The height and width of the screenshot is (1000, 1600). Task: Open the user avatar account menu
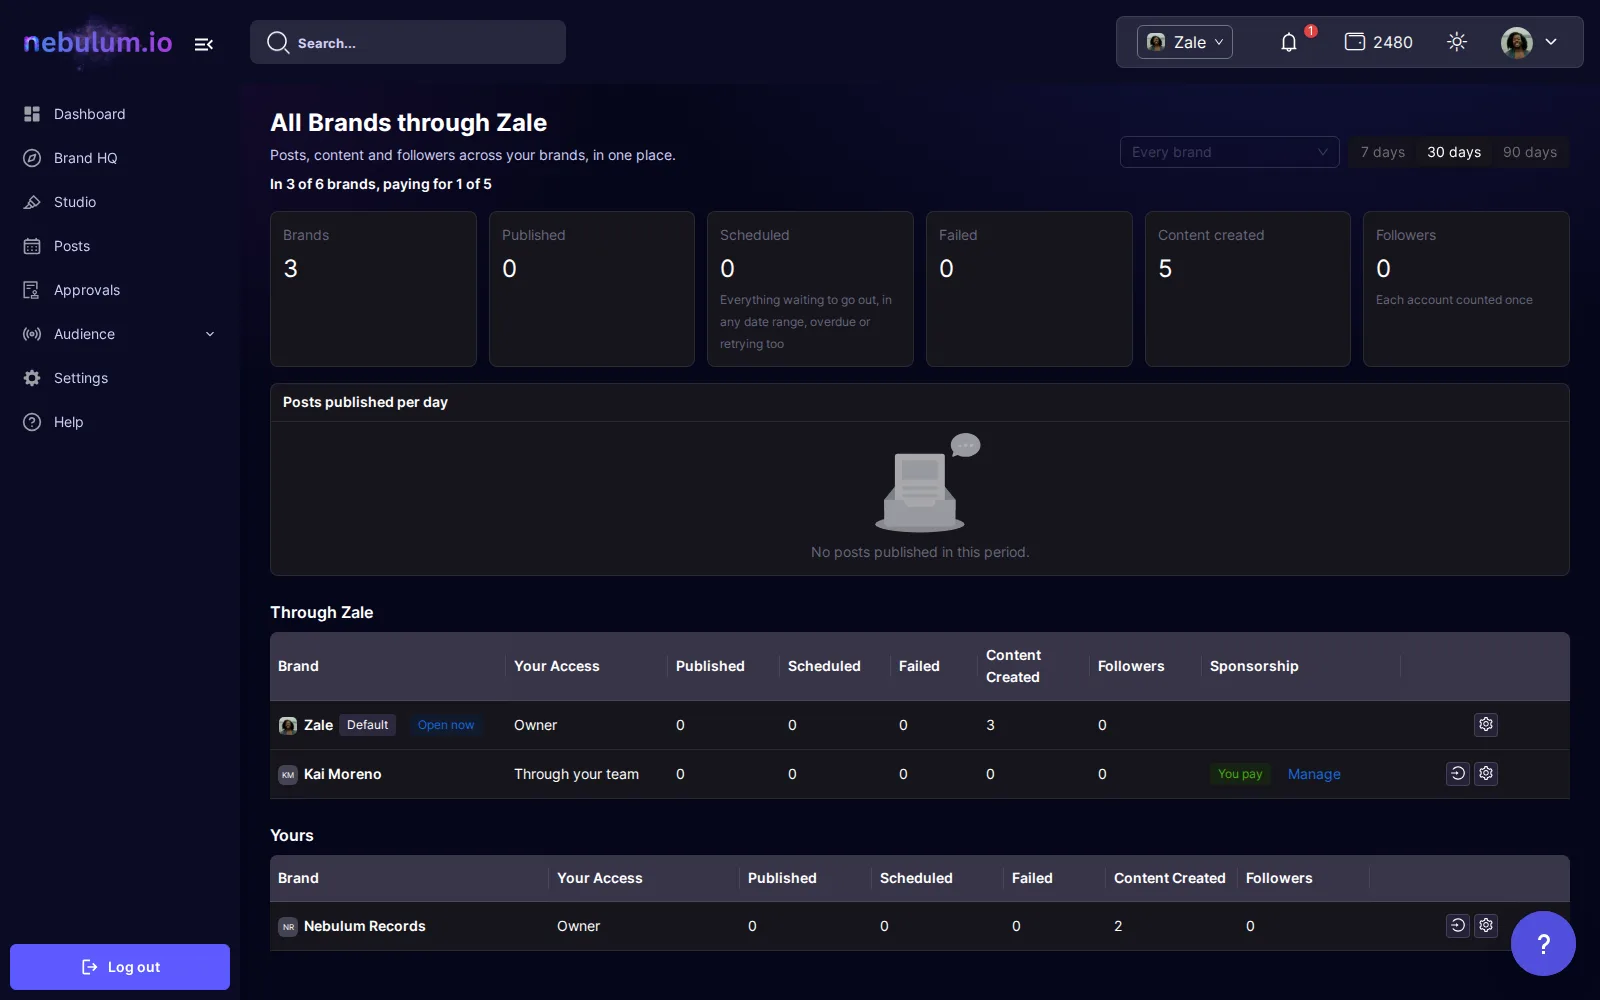(1530, 42)
